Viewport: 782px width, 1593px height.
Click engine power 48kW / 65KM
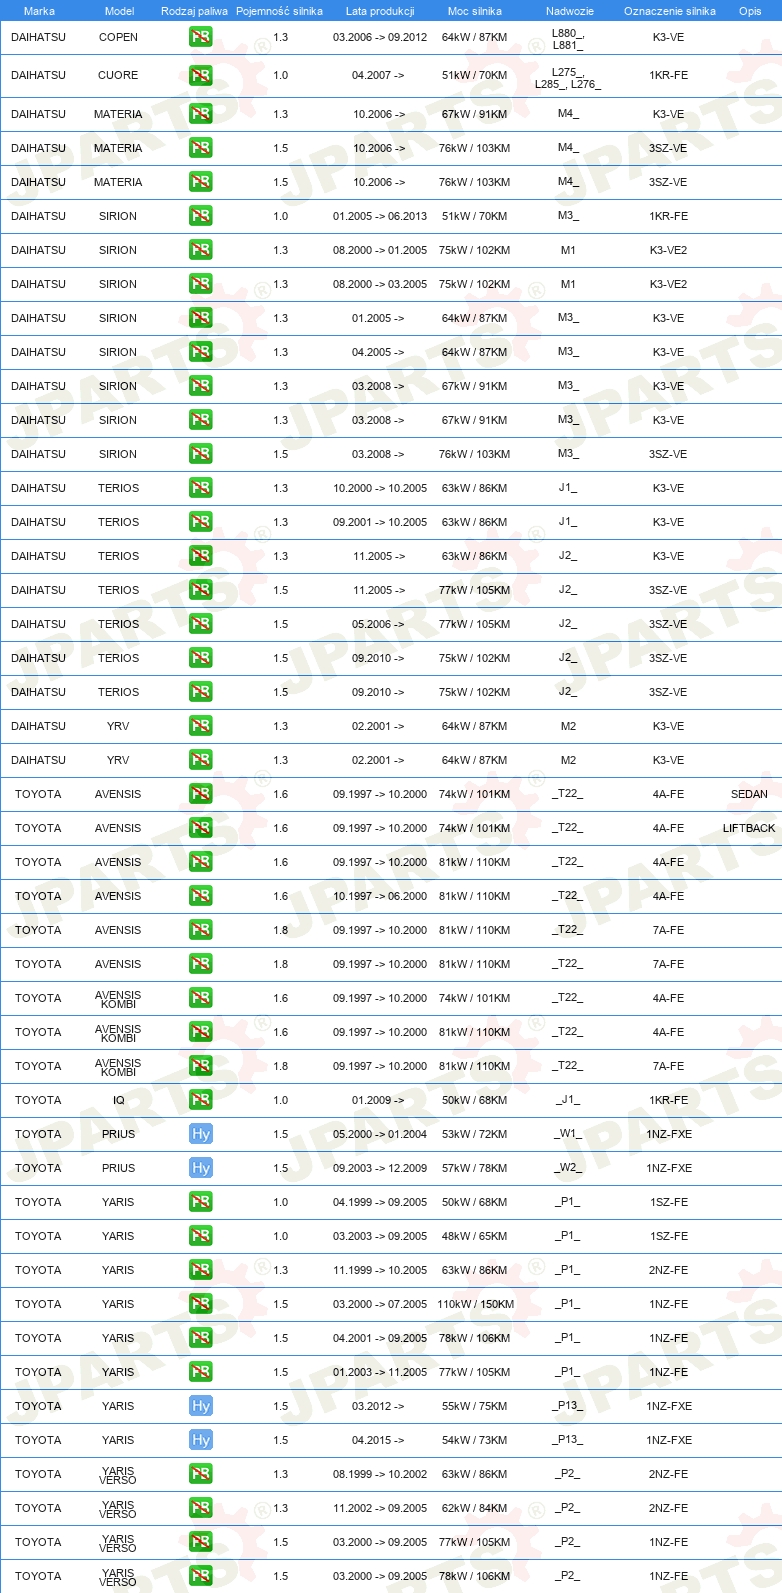pyautogui.click(x=475, y=1236)
